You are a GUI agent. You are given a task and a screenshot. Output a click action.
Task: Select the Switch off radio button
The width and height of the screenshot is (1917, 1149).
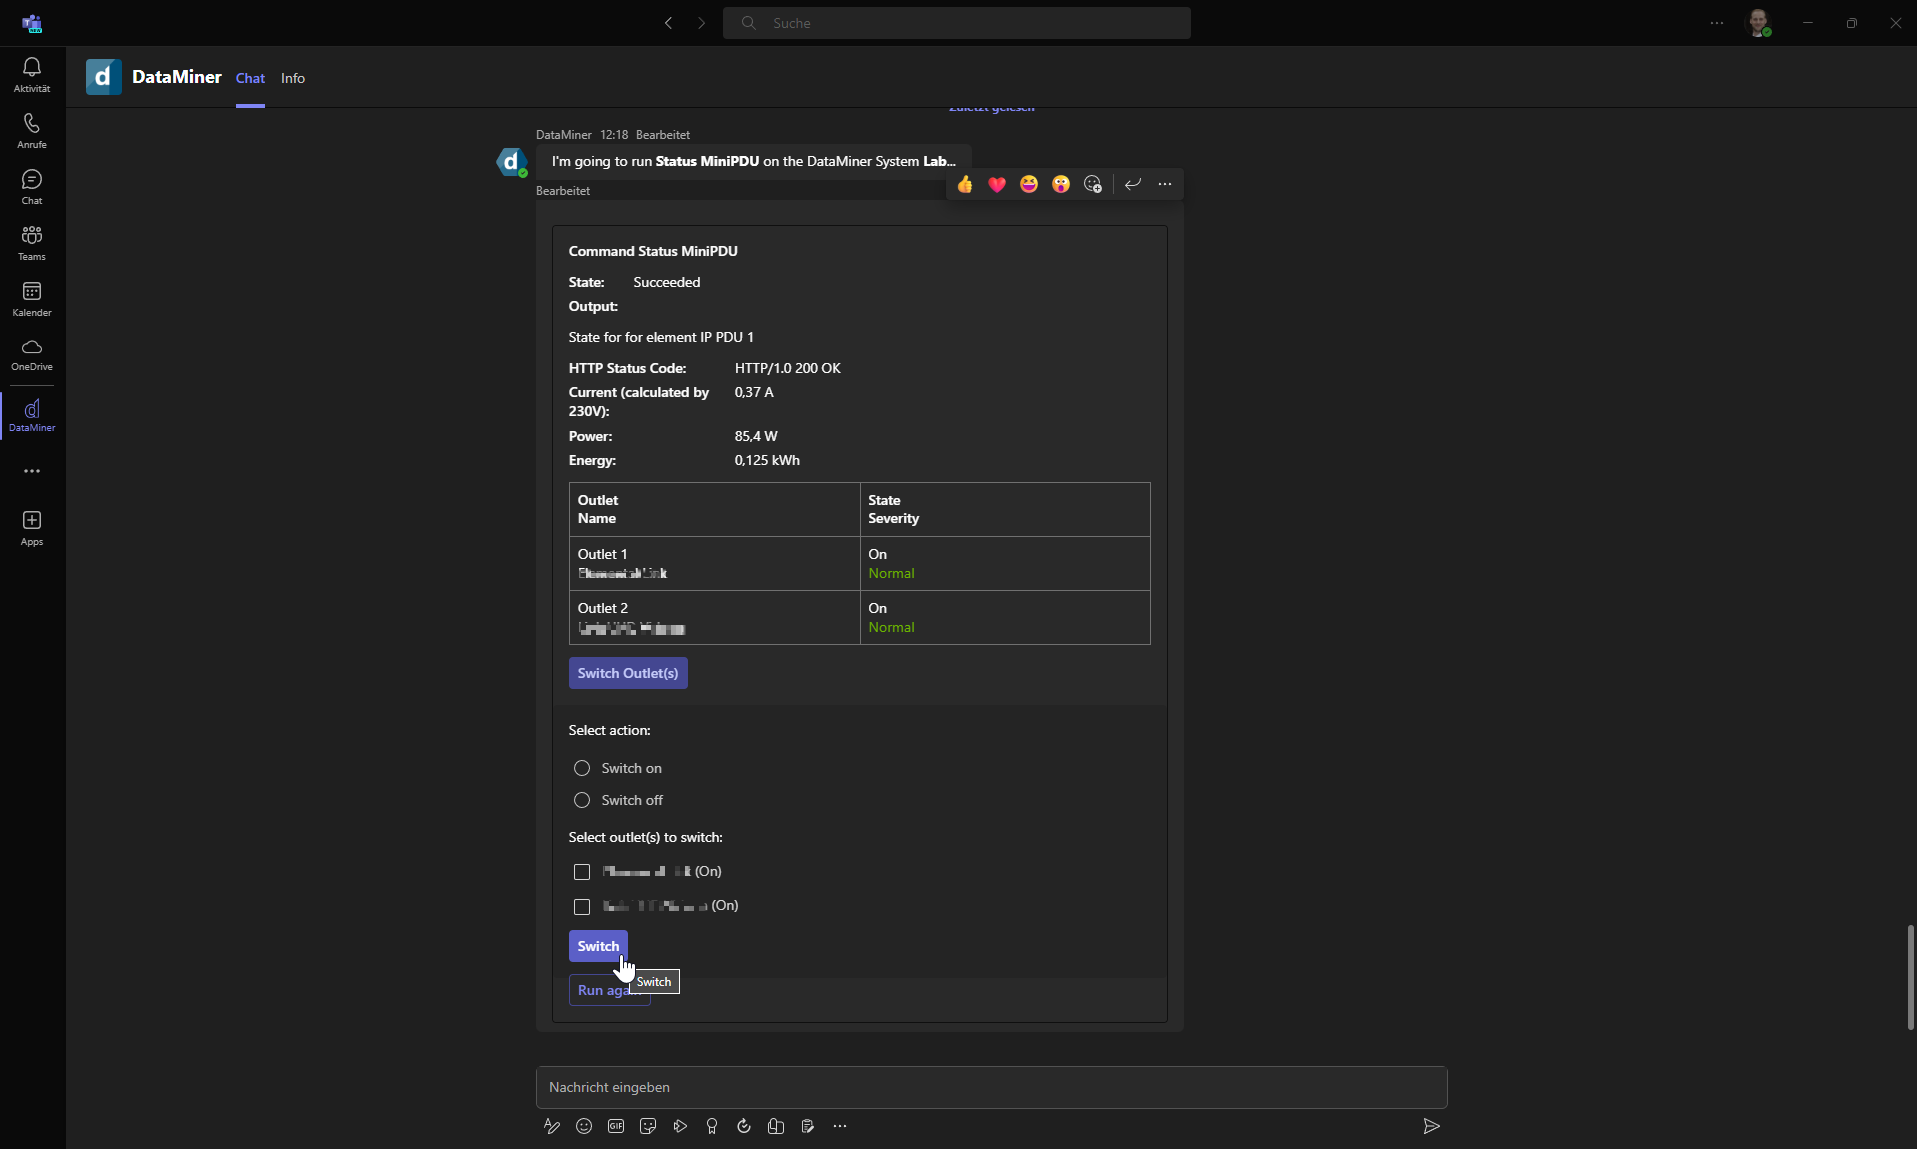point(582,800)
